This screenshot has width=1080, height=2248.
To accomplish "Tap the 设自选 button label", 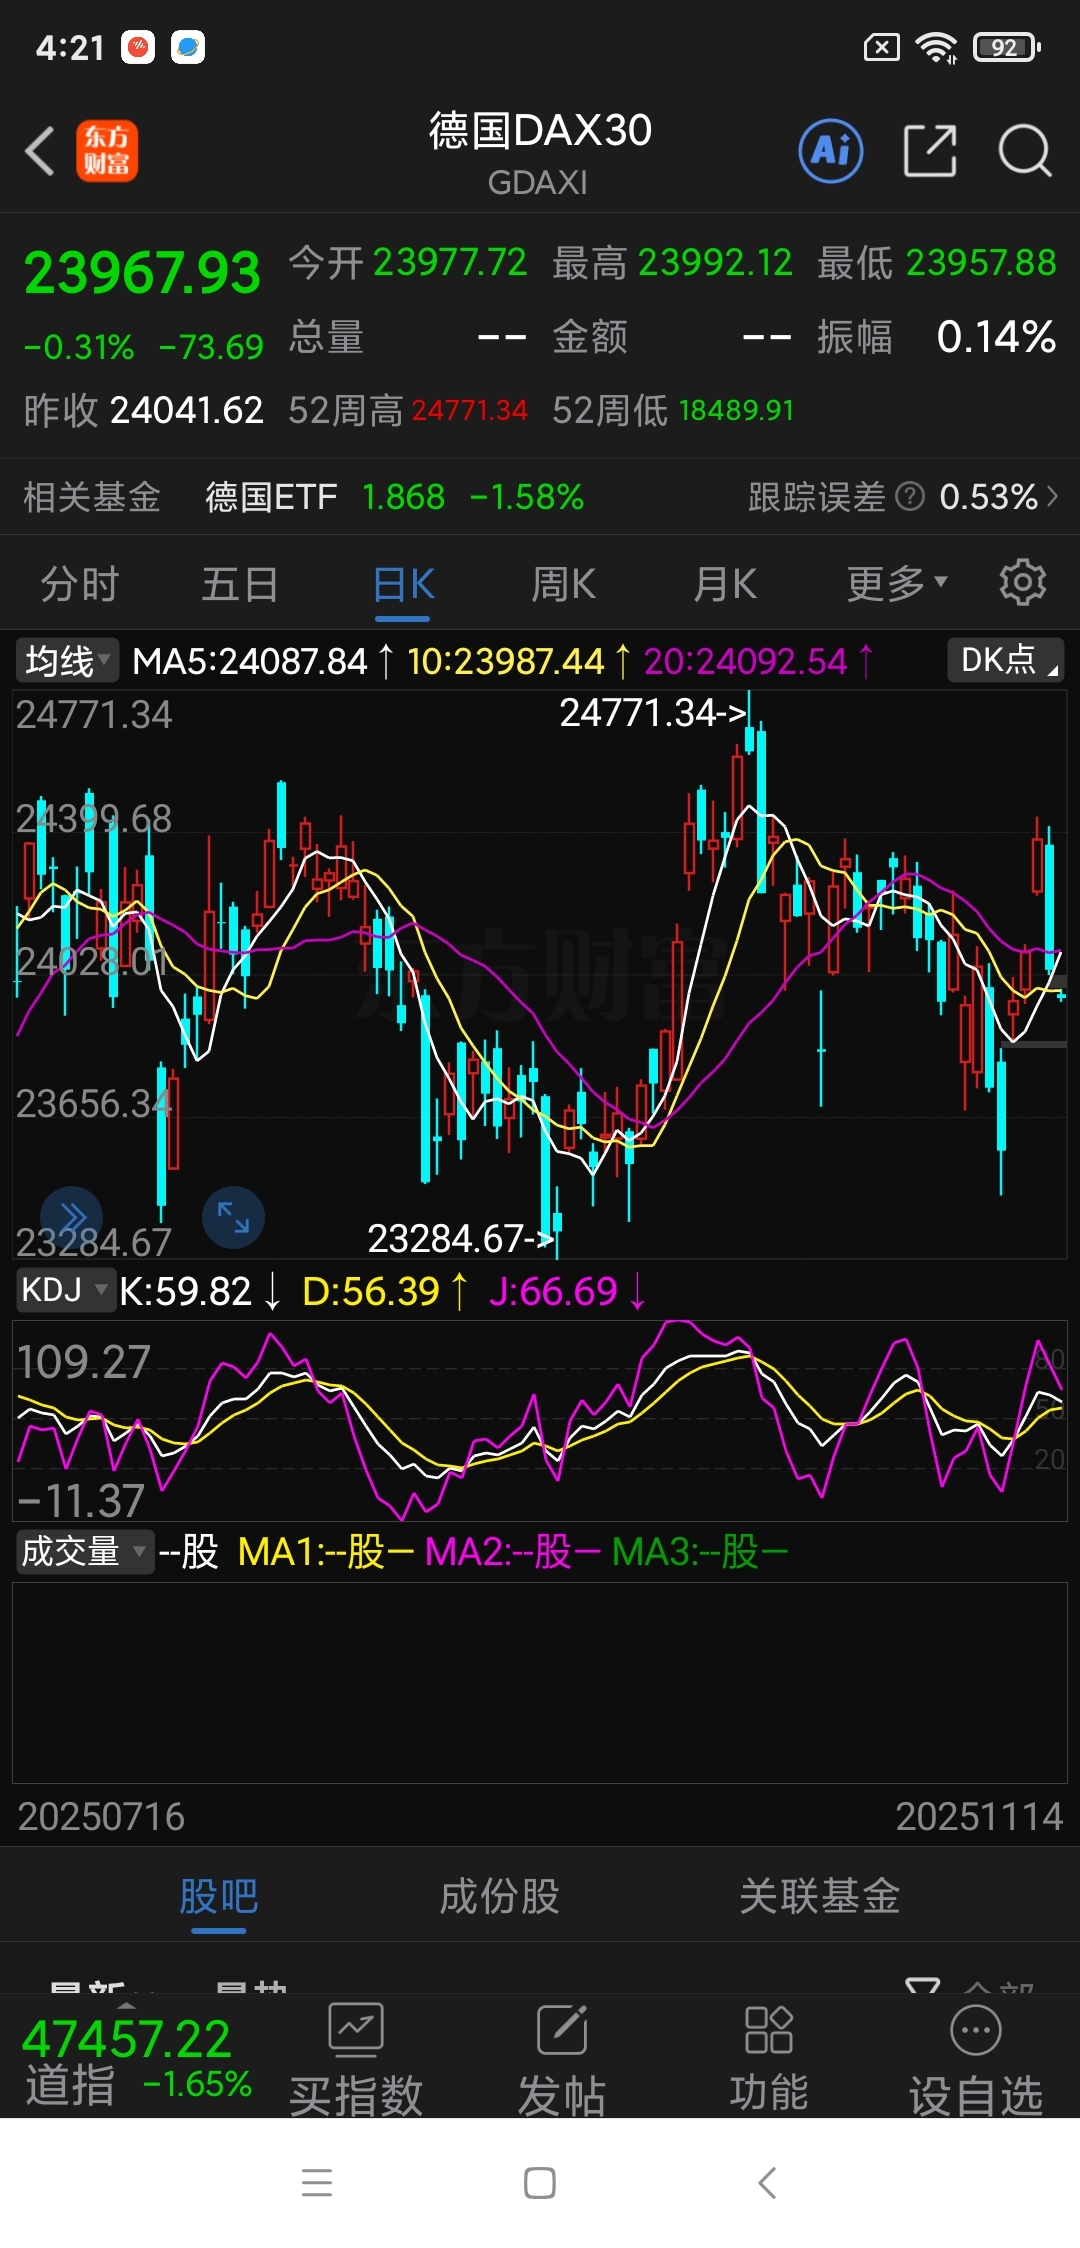I will click(976, 2095).
